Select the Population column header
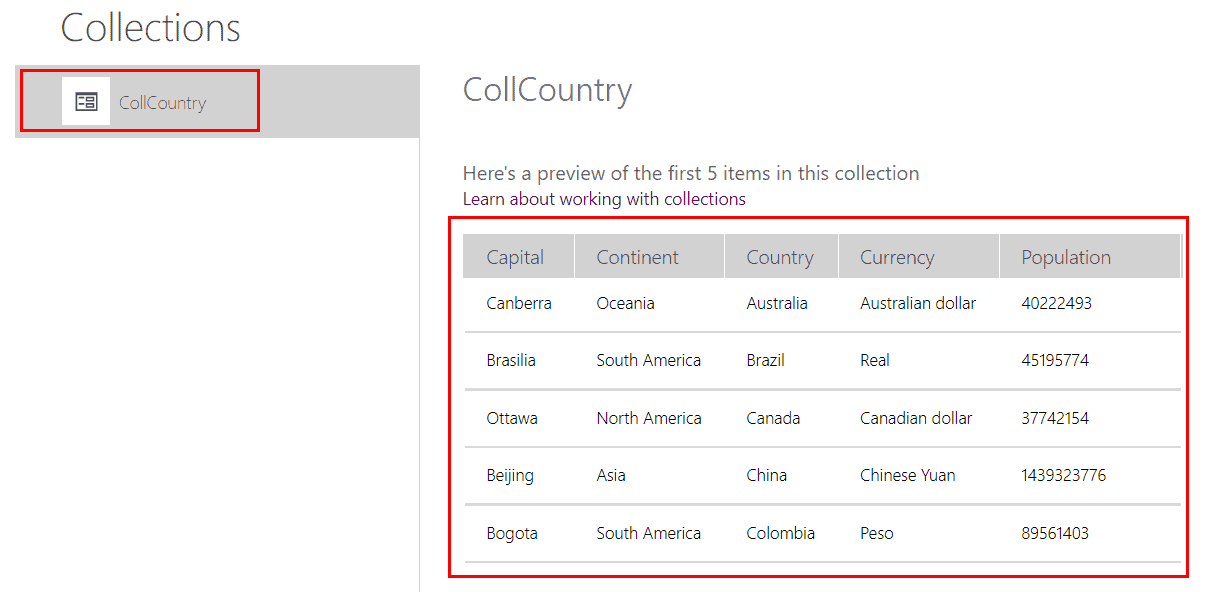The image size is (1217, 592). click(1064, 256)
